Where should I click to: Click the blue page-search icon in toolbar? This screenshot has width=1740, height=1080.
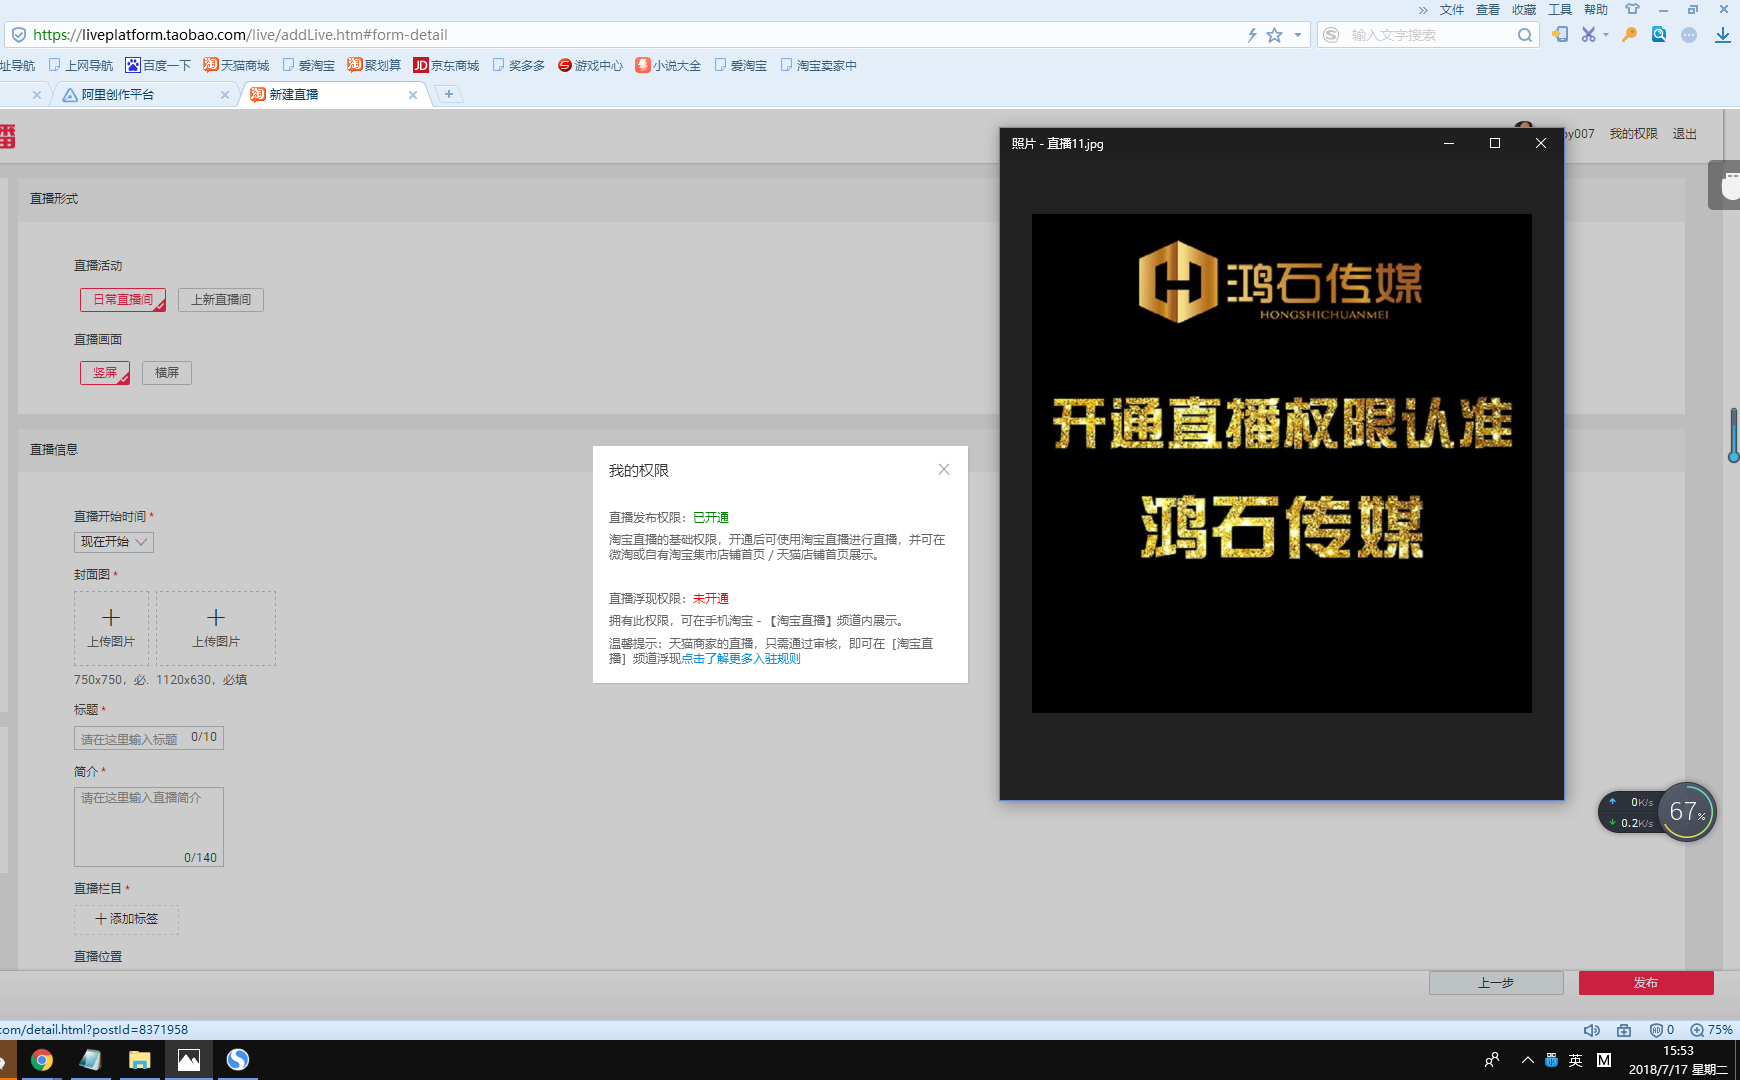(1659, 34)
